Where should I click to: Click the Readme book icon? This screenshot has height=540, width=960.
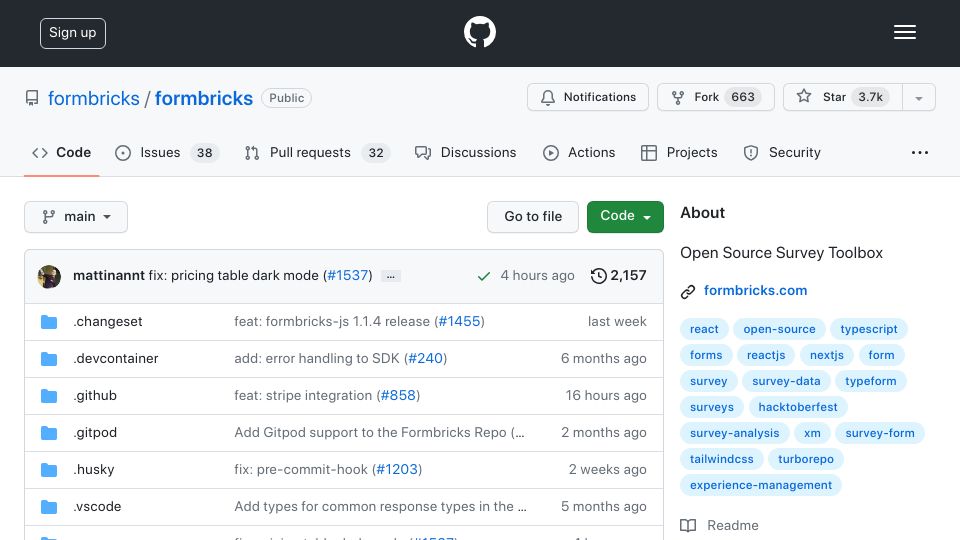pos(688,525)
